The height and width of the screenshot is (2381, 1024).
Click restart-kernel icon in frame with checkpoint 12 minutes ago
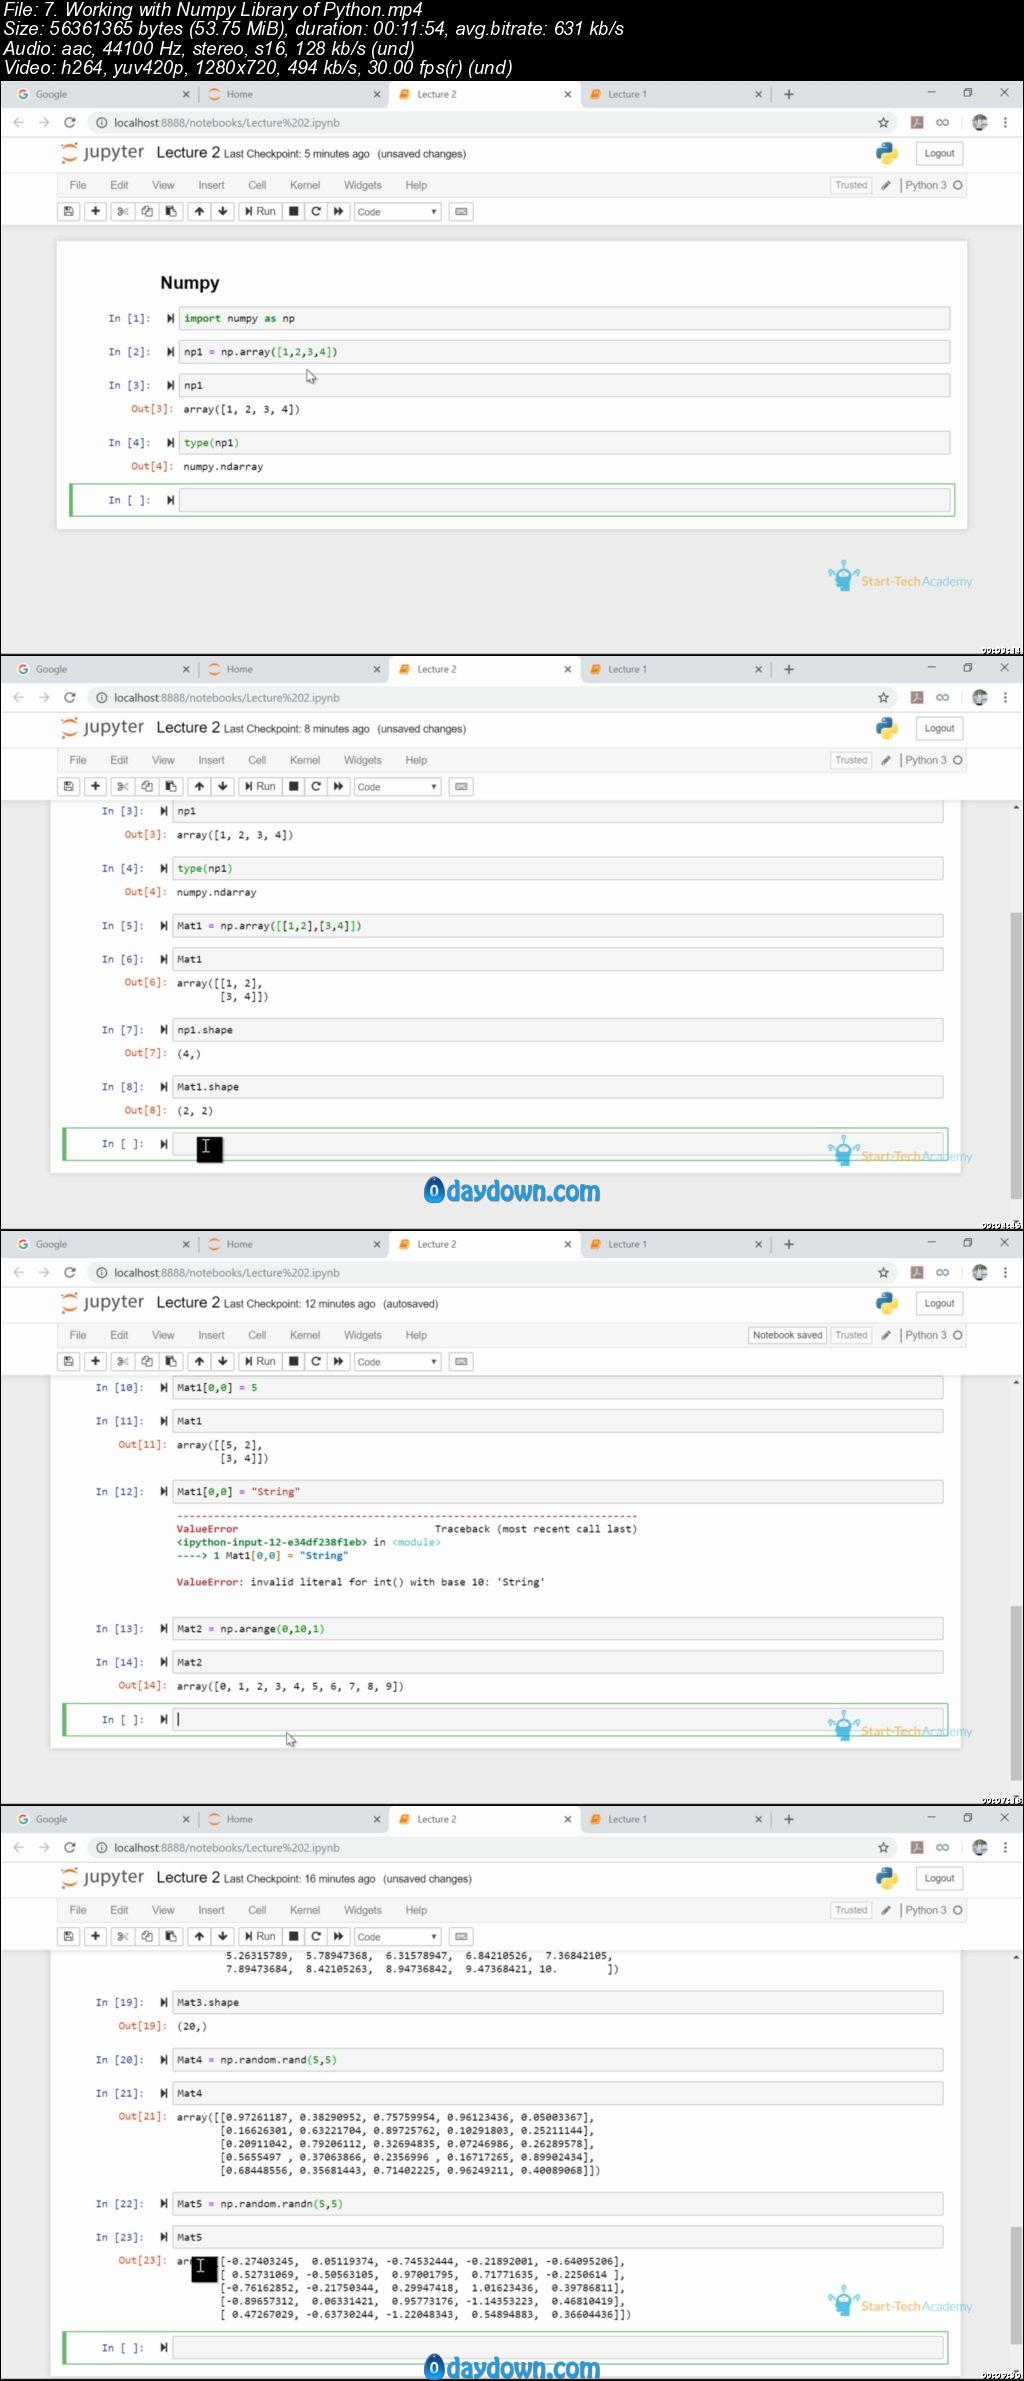tap(316, 1362)
